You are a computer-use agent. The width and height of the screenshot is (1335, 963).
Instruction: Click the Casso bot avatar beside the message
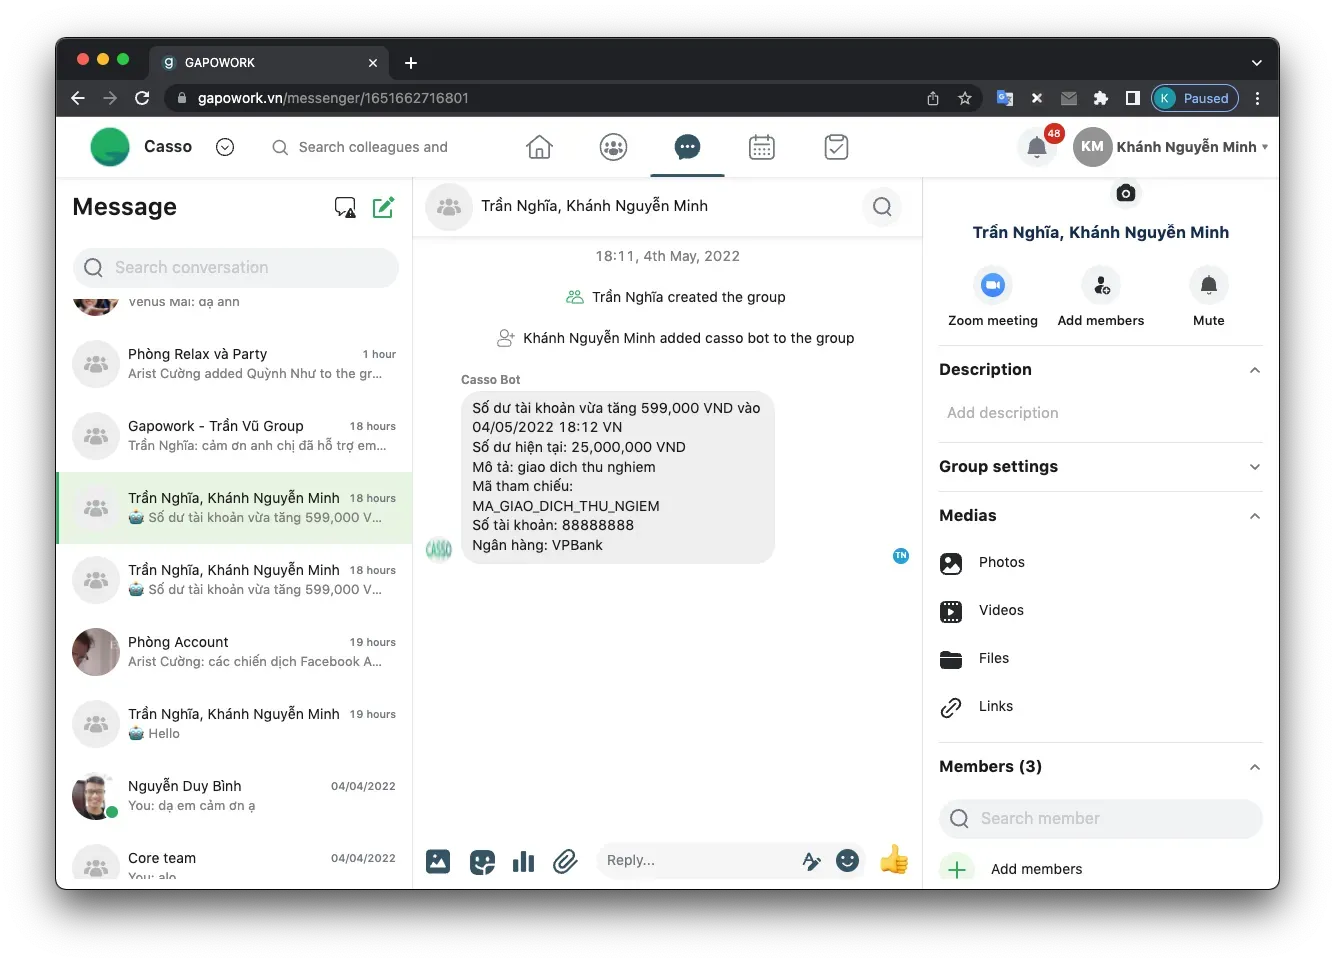point(439,549)
